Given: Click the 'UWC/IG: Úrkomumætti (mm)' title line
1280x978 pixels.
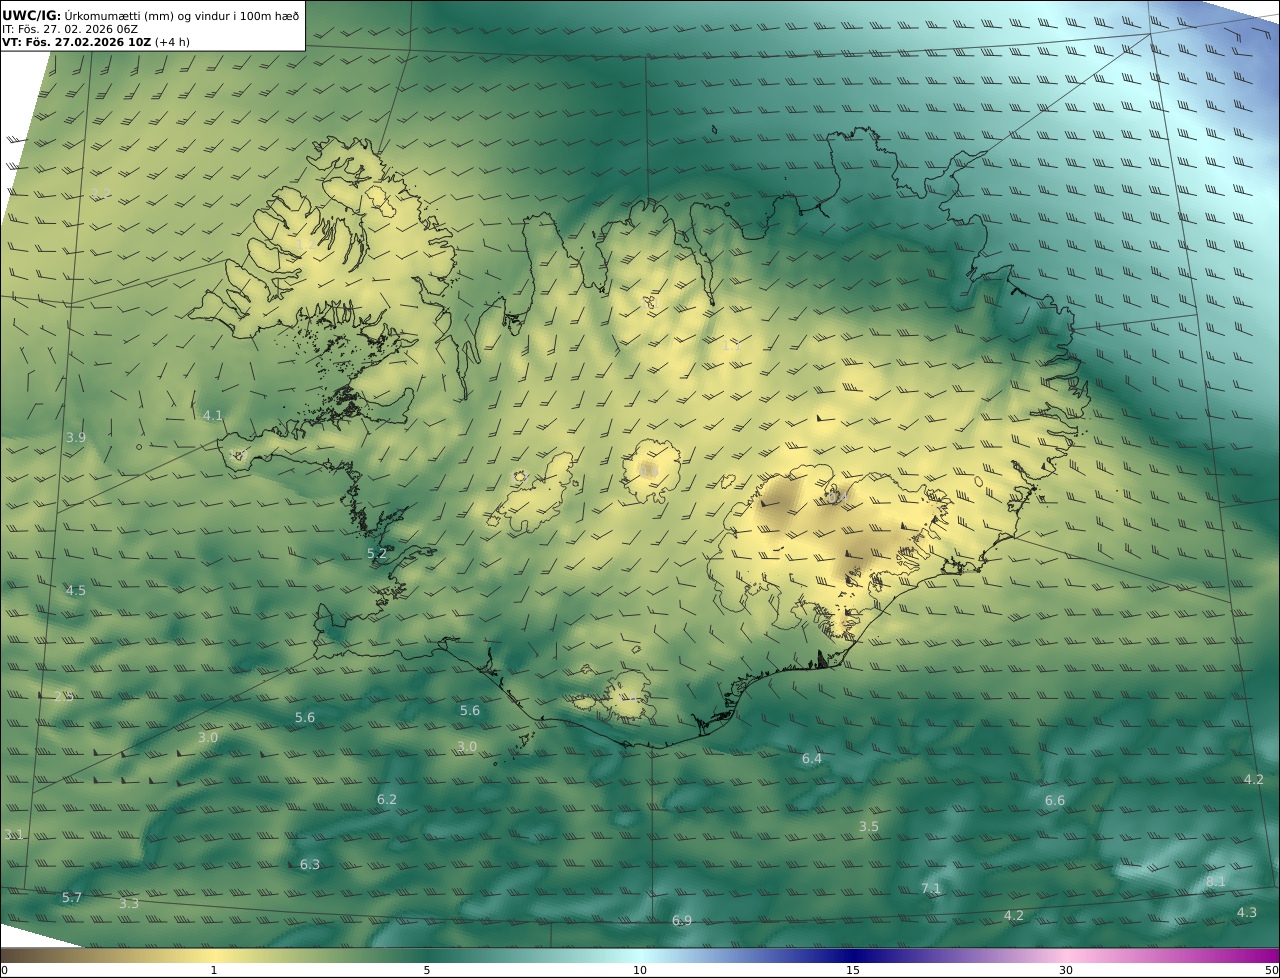Looking at the screenshot, I should click(151, 15).
